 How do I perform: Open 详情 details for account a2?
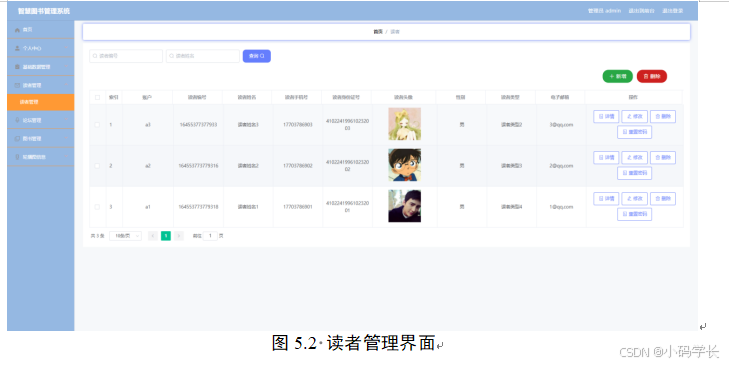(606, 158)
